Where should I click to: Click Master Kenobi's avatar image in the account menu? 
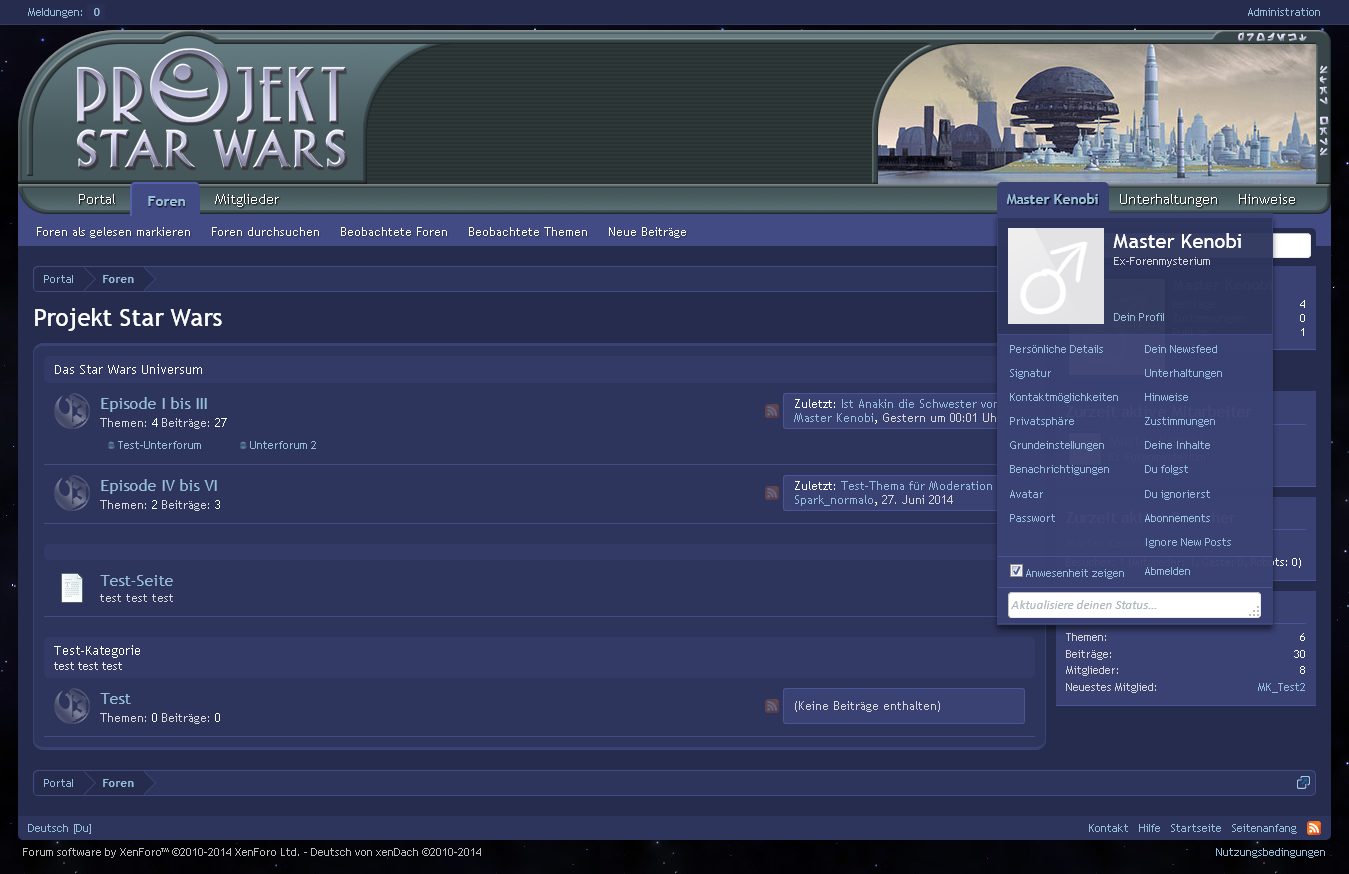[x=1056, y=276]
